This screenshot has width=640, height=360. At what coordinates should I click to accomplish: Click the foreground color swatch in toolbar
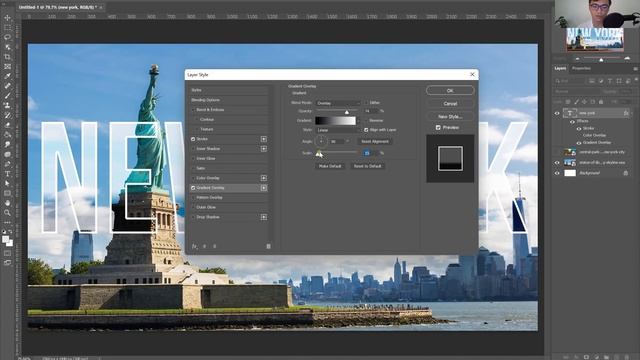pyautogui.click(x=5, y=240)
